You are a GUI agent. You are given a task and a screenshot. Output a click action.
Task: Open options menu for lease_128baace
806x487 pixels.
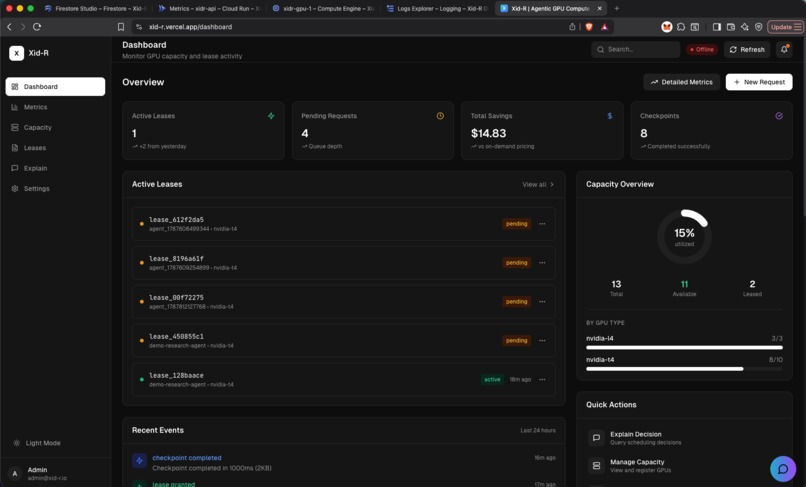pyautogui.click(x=542, y=380)
